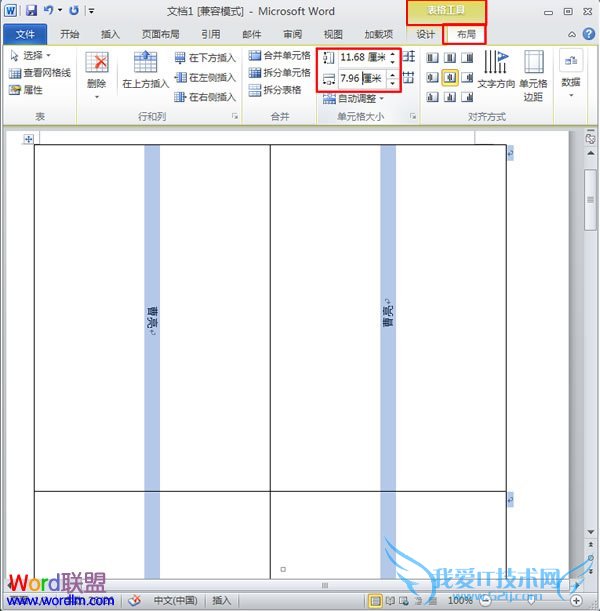This screenshot has height=611, width=600.
Task: Save the document from quick access toolbar
Action: [31, 11]
